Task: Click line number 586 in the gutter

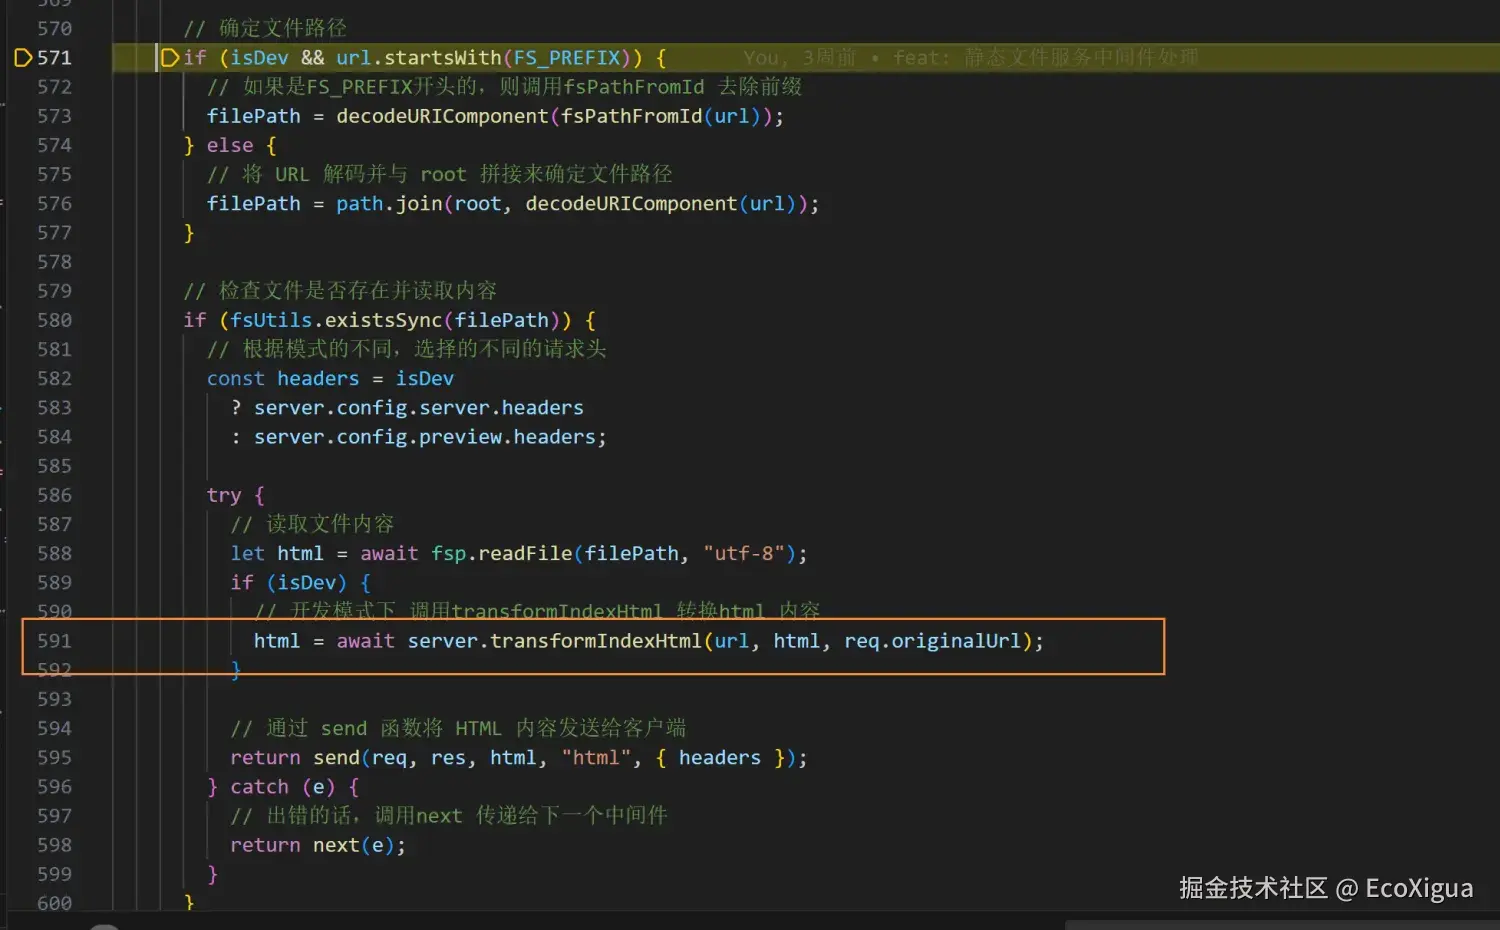Action: (54, 495)
